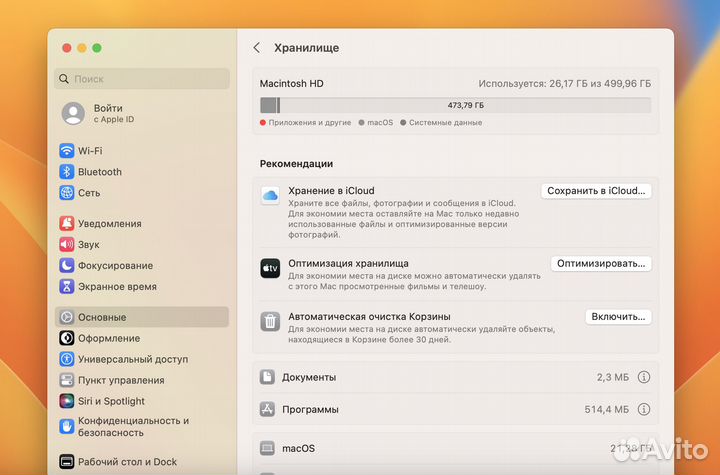Click the Фокусирование moon icon
This screenshot has height=475, width=720.
(67, 266)
